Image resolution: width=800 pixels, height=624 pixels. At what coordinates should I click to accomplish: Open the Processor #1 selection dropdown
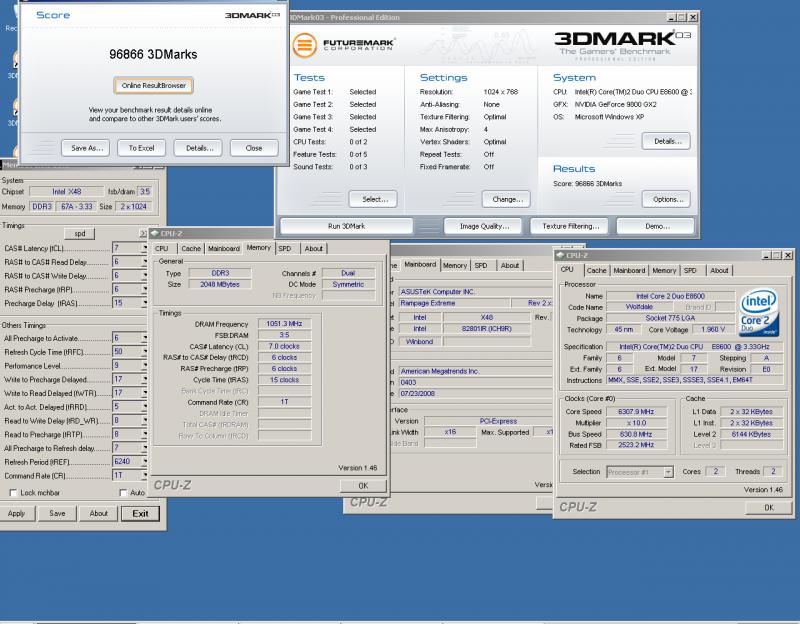tap(668, 472)
